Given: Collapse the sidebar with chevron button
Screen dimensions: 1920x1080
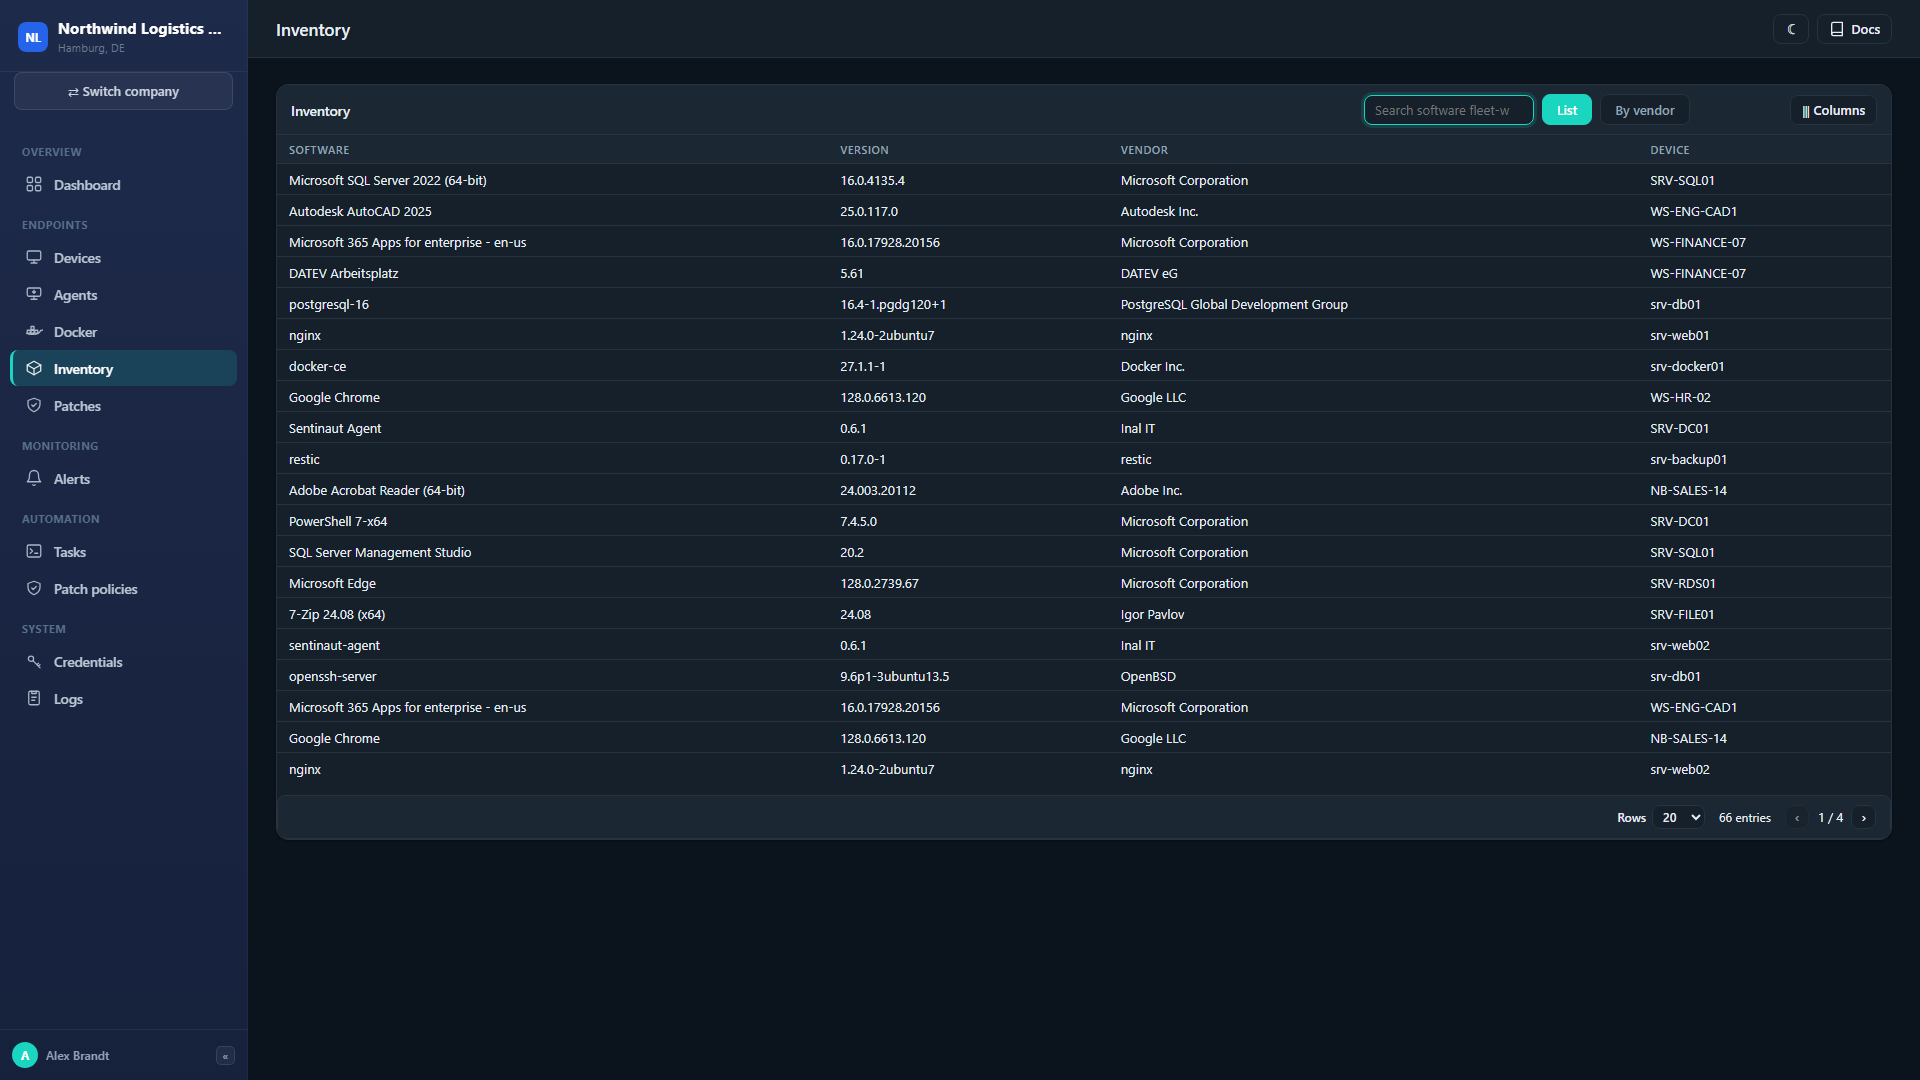Looking at the screenshot, I should point(225,1056).
